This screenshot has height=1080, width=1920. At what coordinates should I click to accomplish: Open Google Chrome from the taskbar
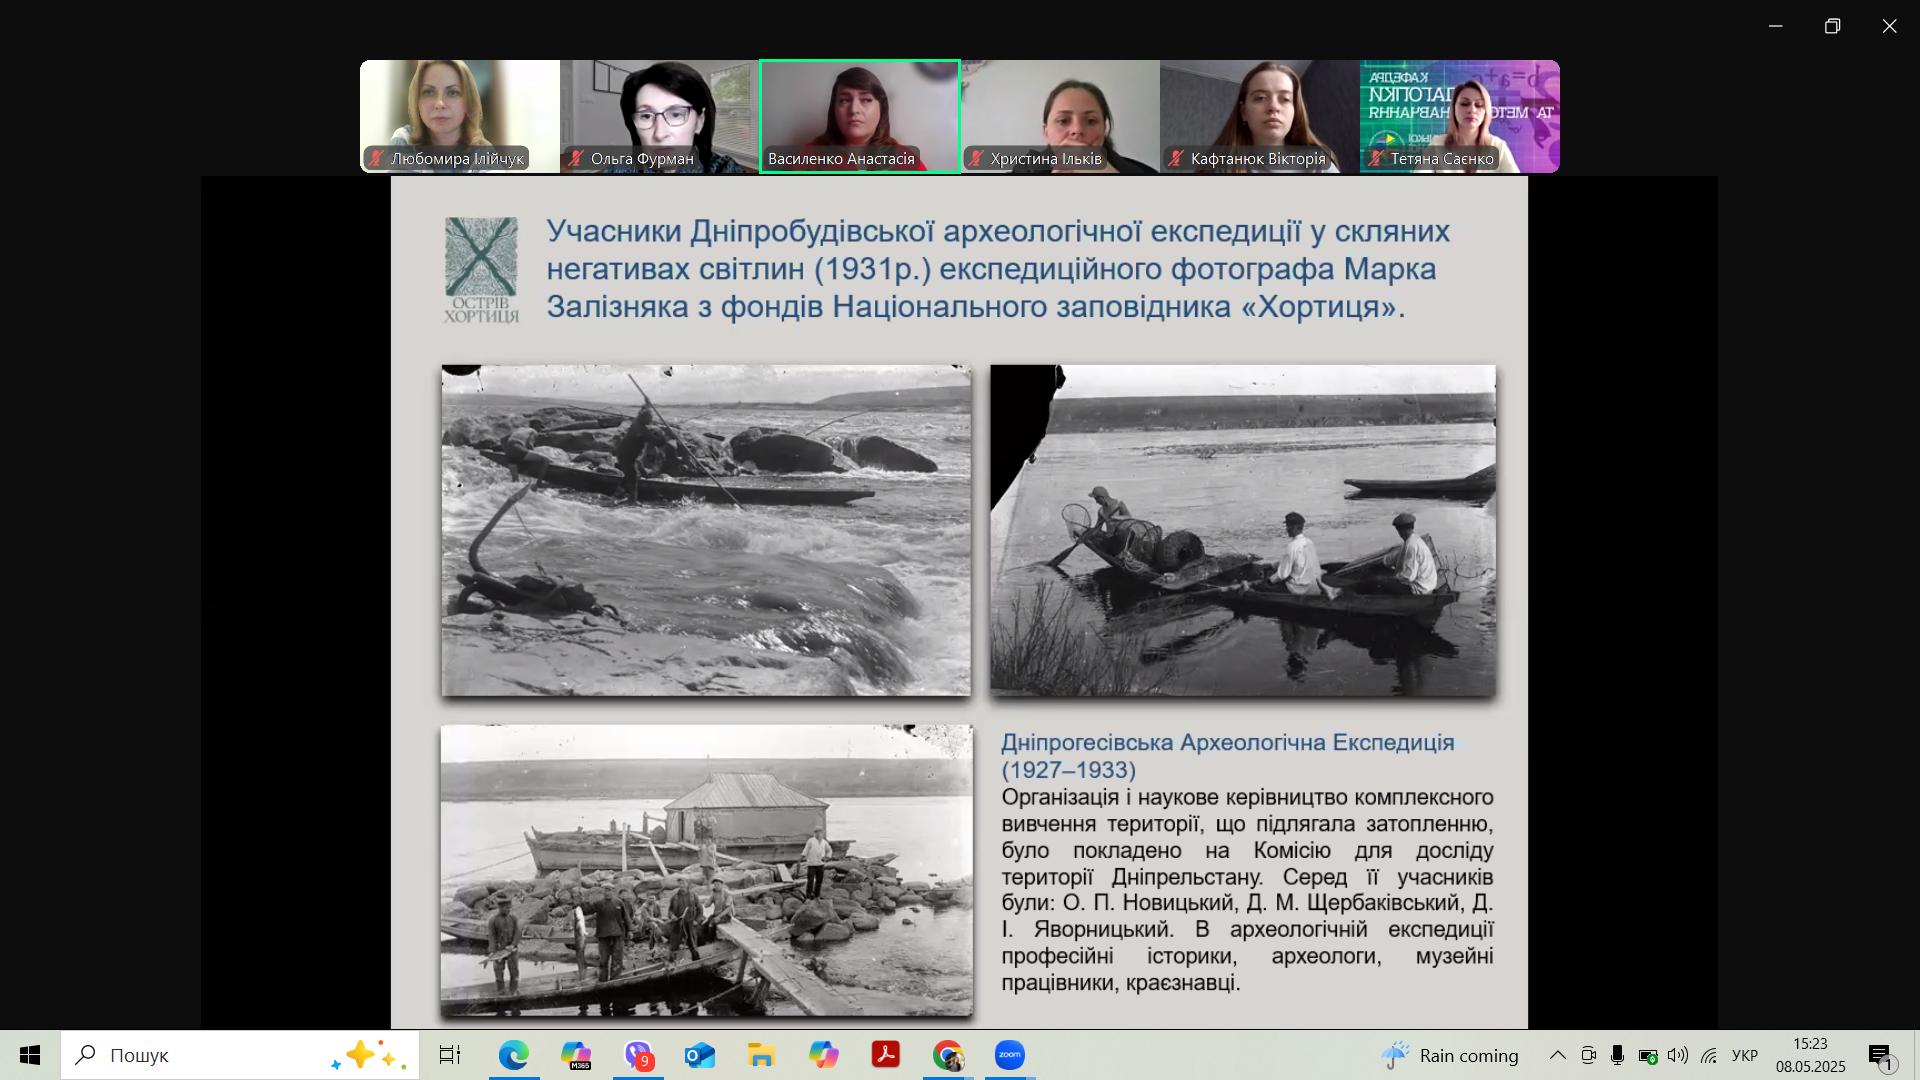[x=947, y=1055]
